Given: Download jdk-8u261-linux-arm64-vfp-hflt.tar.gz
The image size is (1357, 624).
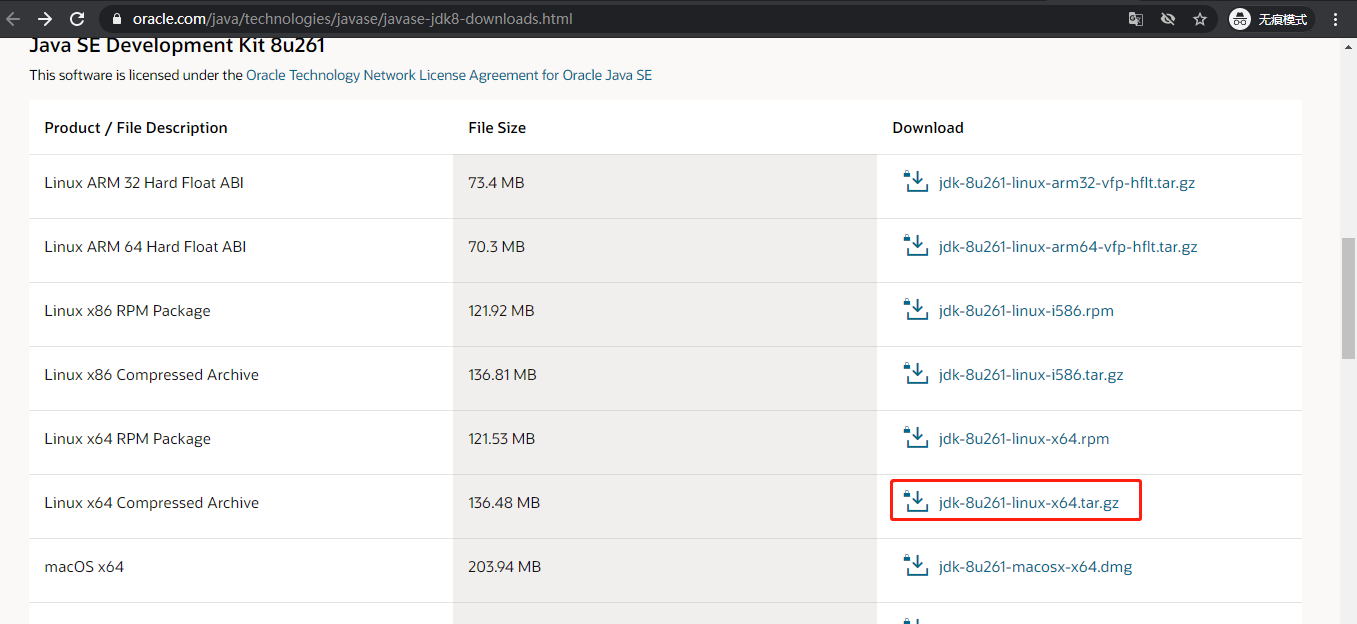Looking at the screenshot, I should (1068, 247).
